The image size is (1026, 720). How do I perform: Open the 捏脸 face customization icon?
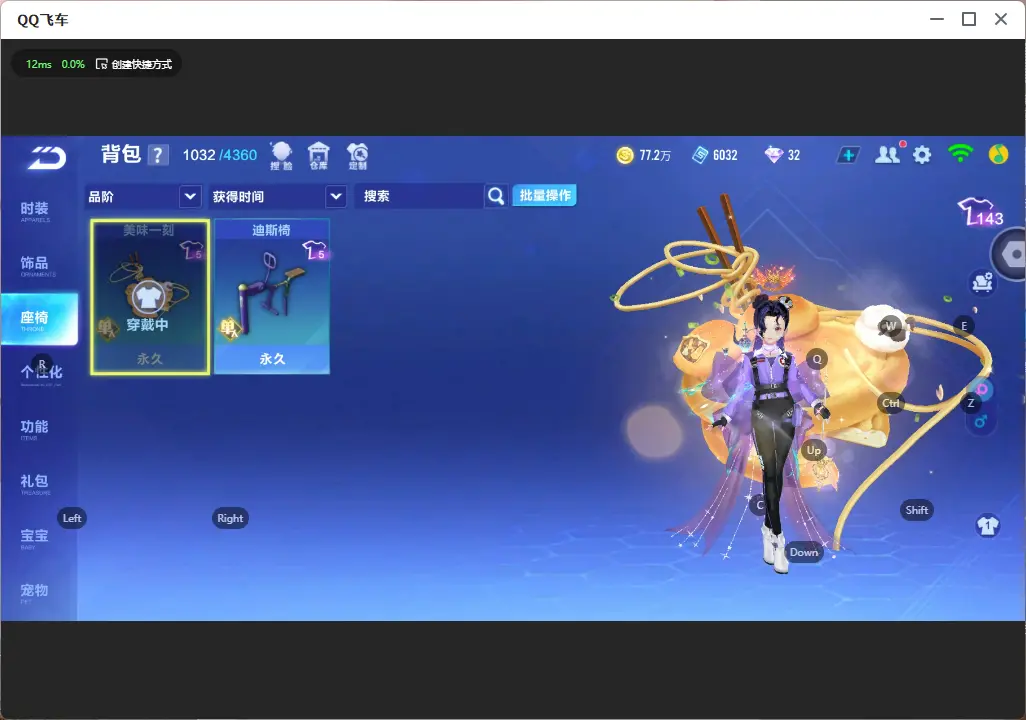[281, 156]
